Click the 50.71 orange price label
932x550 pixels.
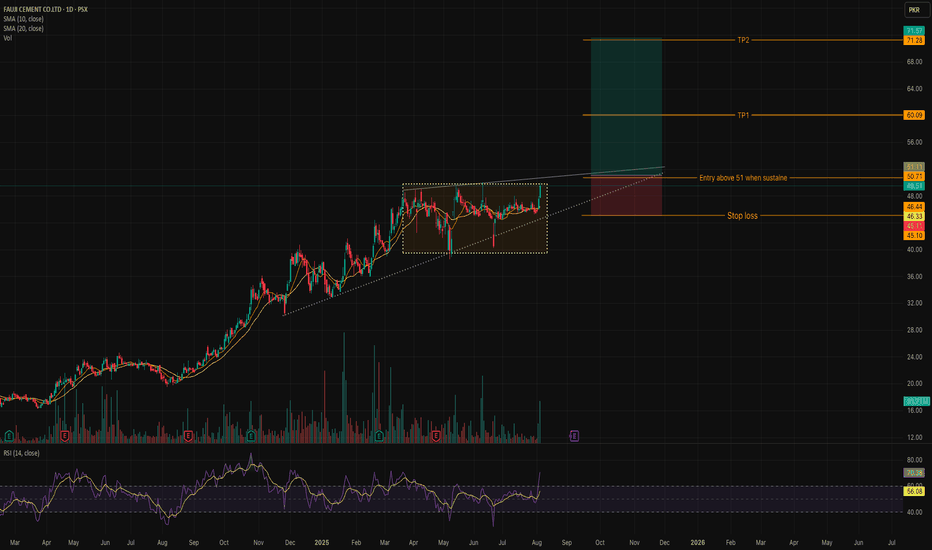coord(914,177)
